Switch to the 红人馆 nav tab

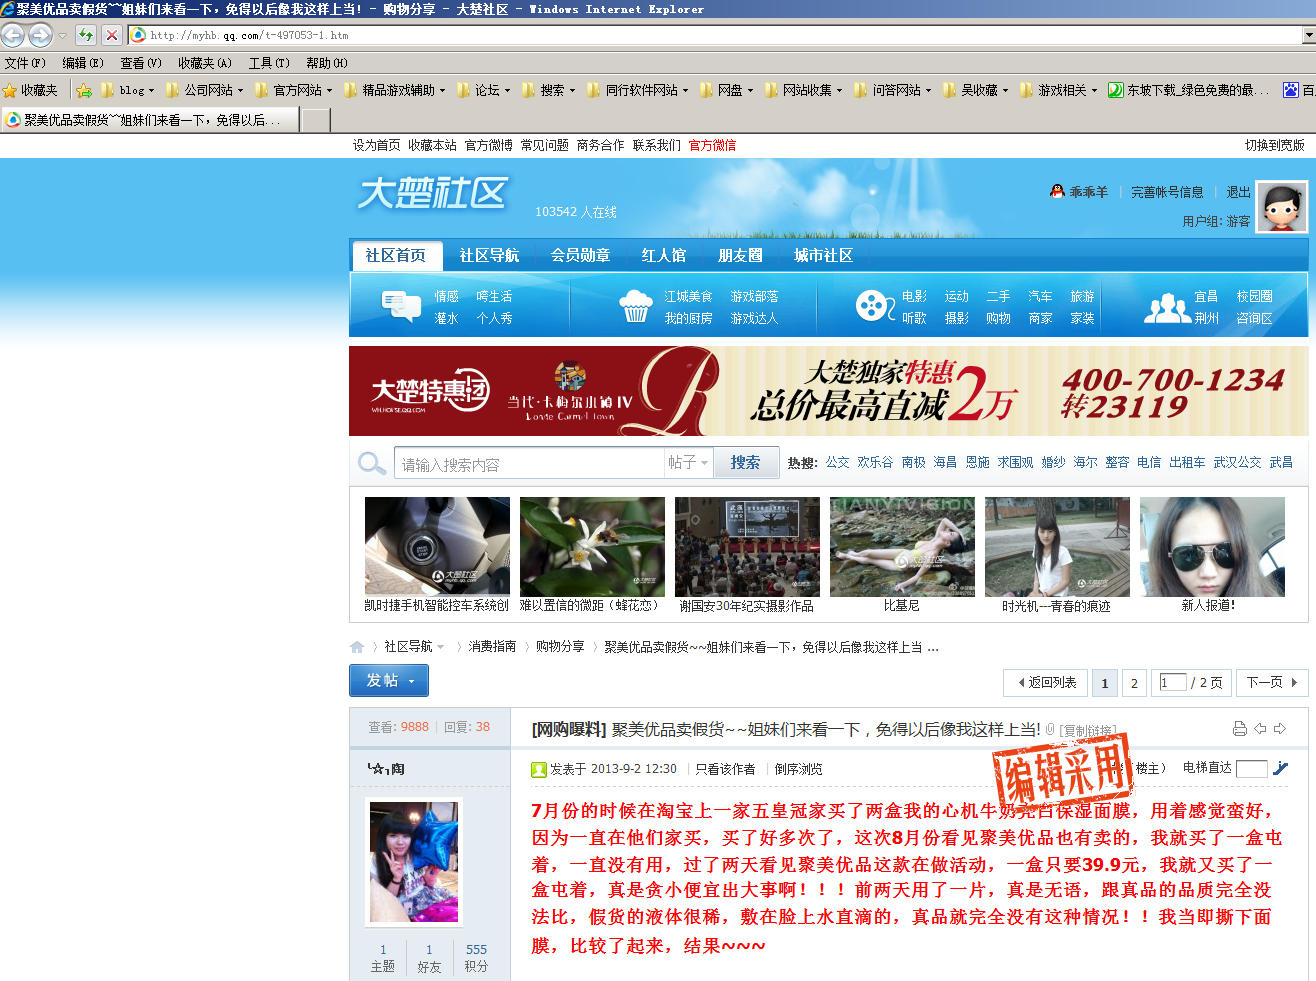[x=664, y=255]
